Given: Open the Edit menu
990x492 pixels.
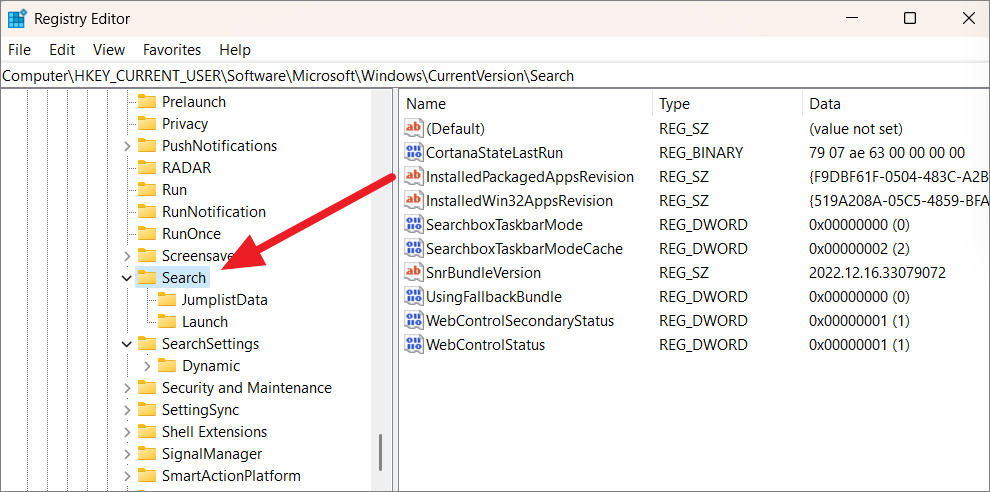Looking at the screenshot, I should tap(63, 50).
